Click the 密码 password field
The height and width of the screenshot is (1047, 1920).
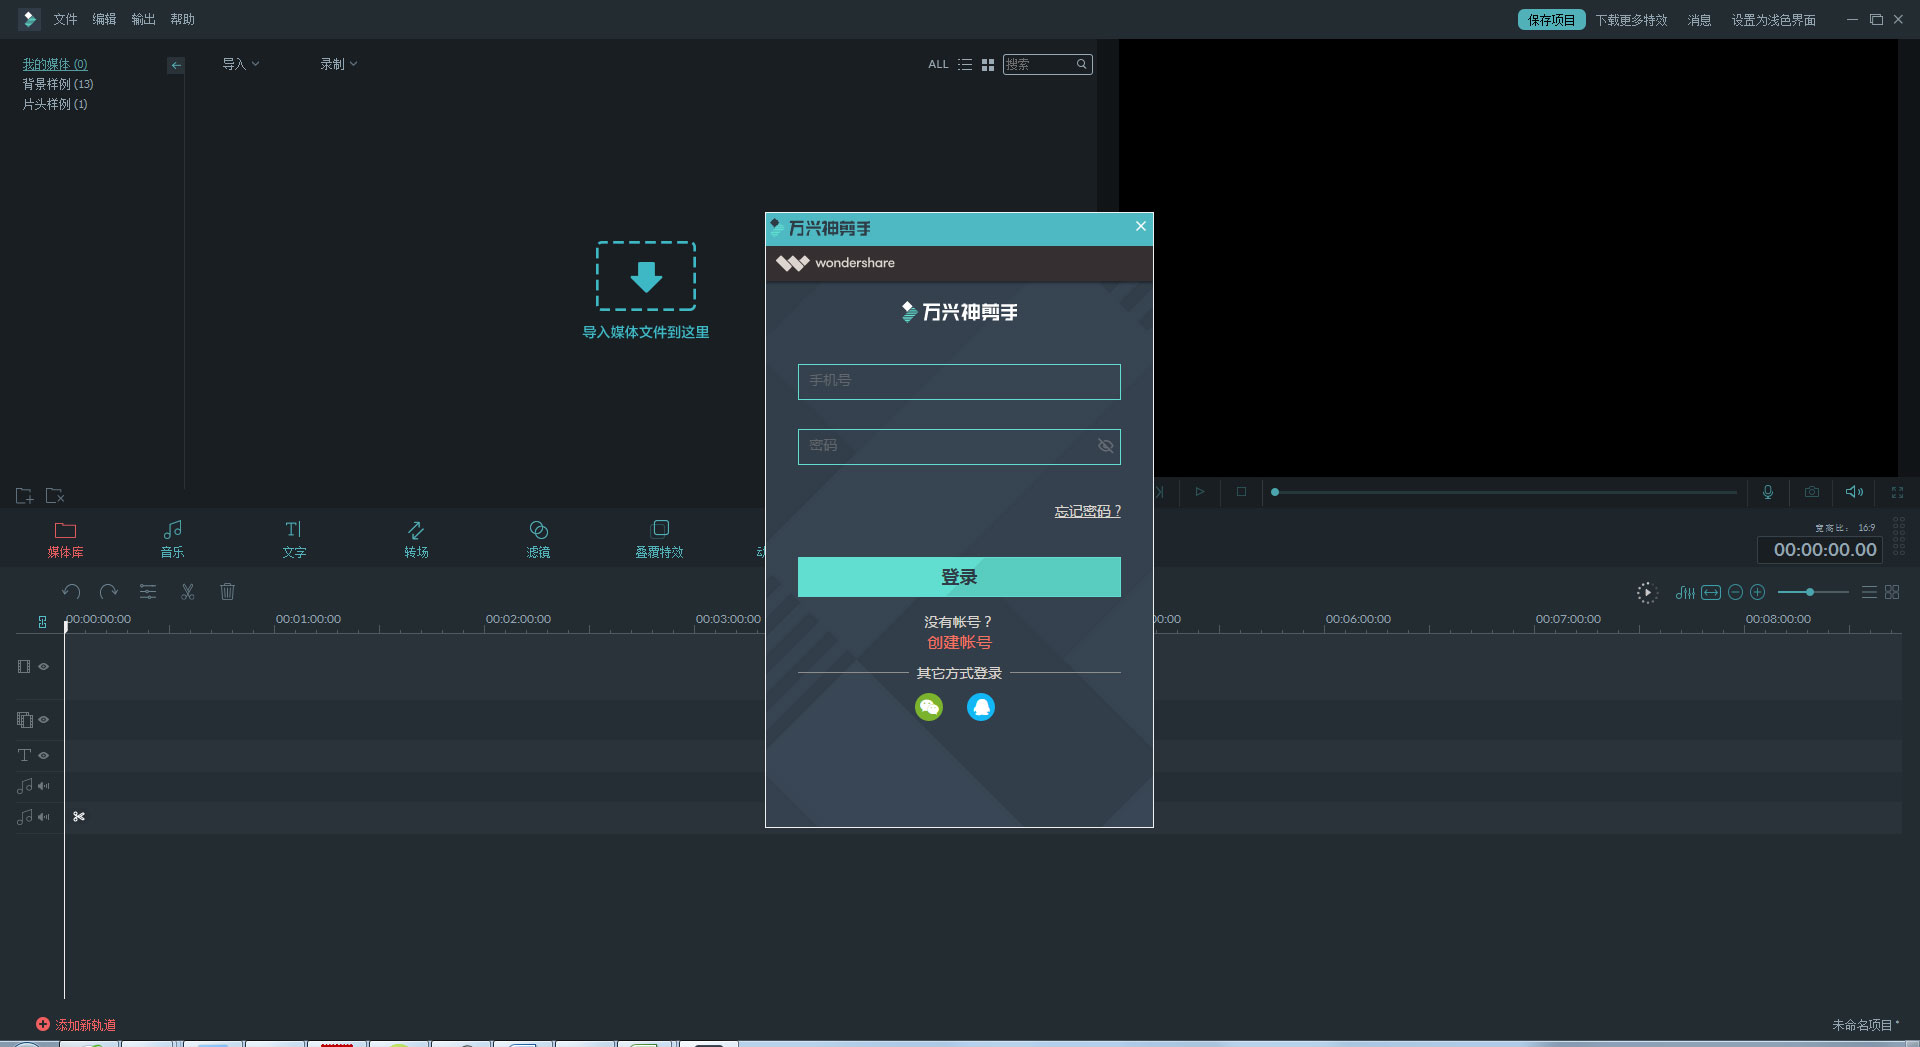point(959,446)
